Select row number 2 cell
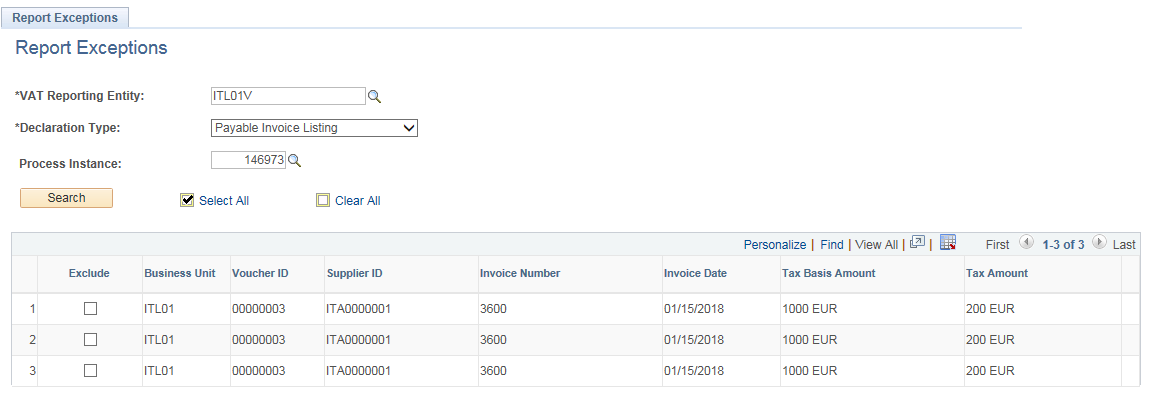The height and width of the screenshot is (397, 1151). pos(32,340)
